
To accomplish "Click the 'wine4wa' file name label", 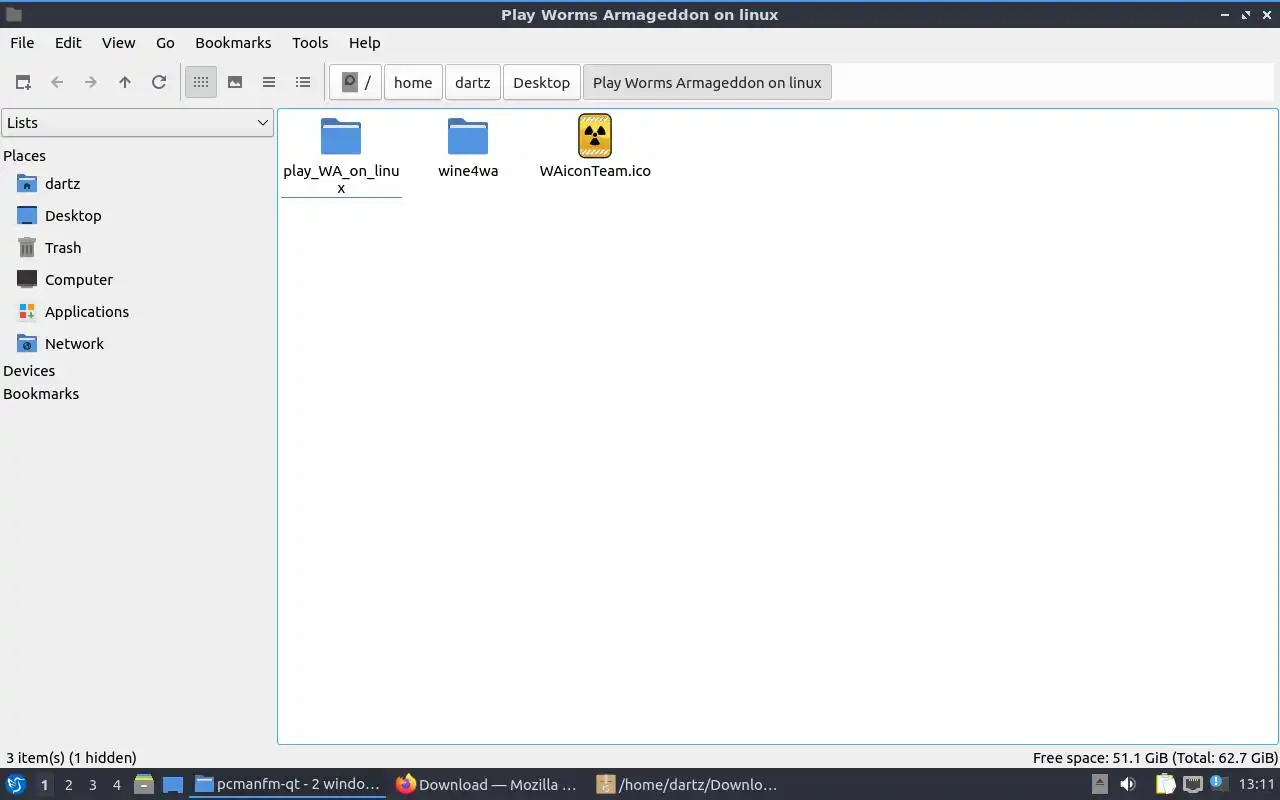I will (468, 171).
